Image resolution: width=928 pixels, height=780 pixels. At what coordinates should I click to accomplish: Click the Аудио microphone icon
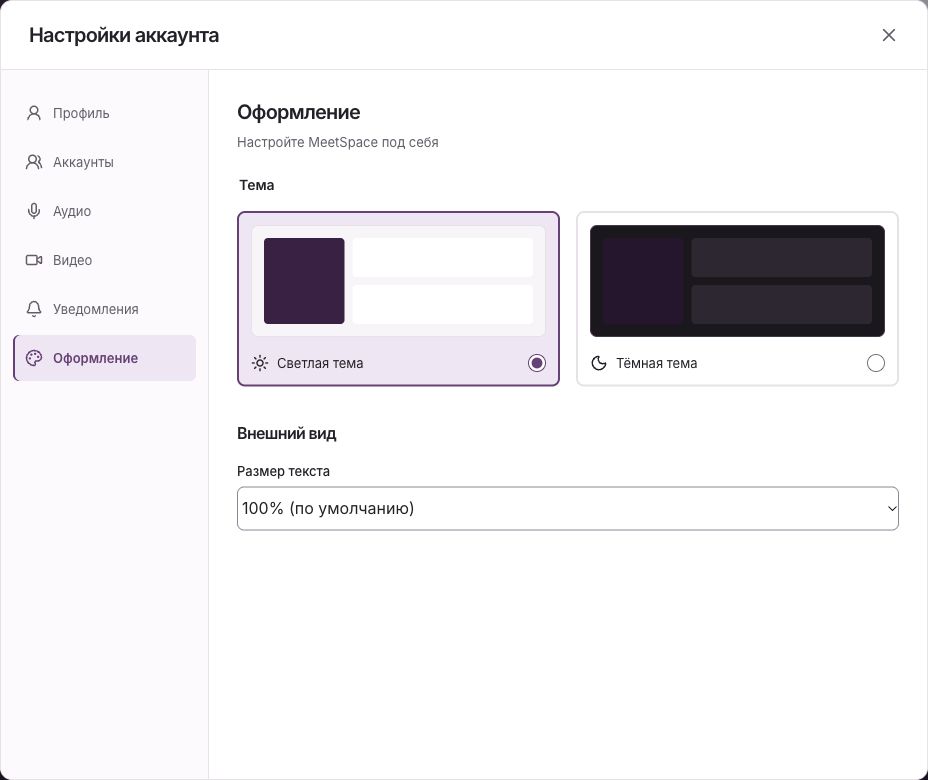coord(34,211)
